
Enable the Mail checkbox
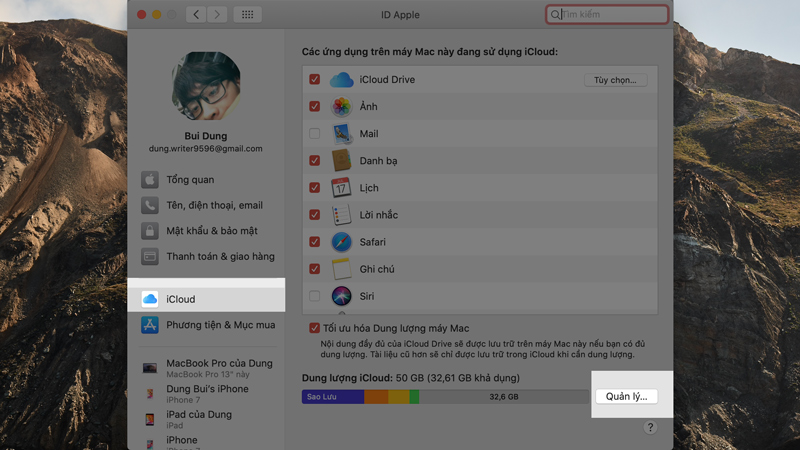(315, 134)
